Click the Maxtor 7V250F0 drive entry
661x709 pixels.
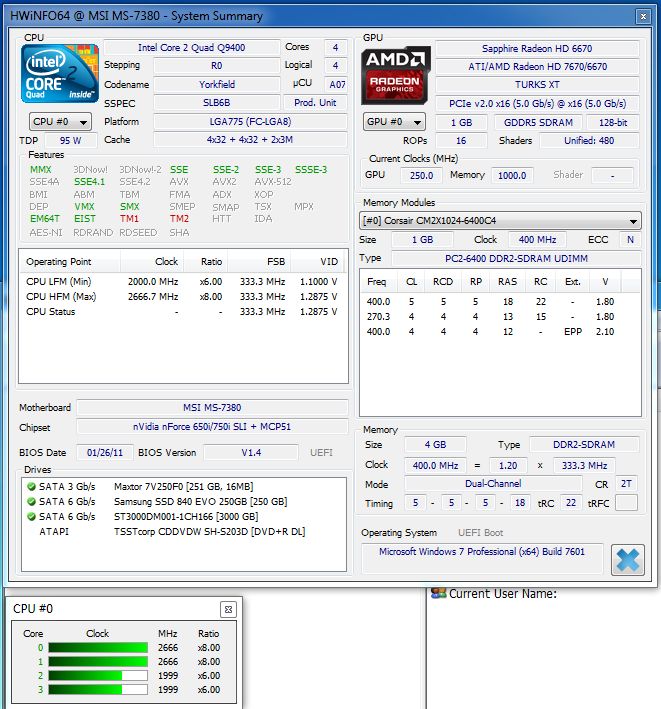(x=184, y=487)
